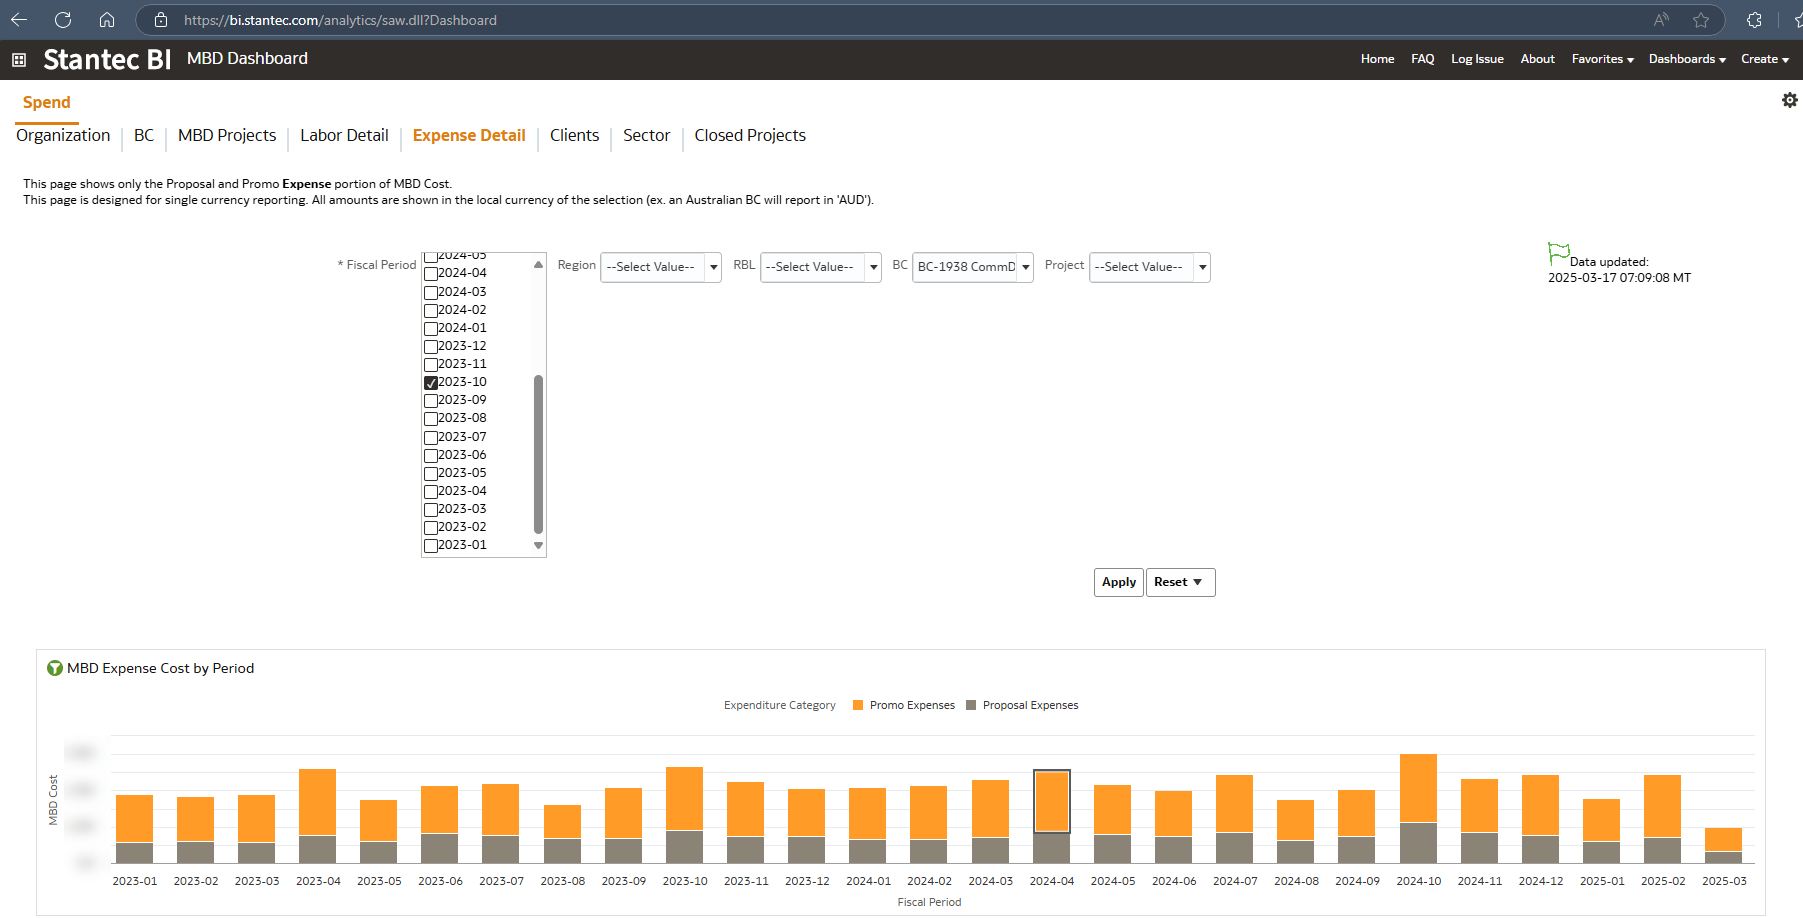This screenshot has width=1803, height=918.
Task: Add page to favorites star icon
Action: (x=1701, y=20)
